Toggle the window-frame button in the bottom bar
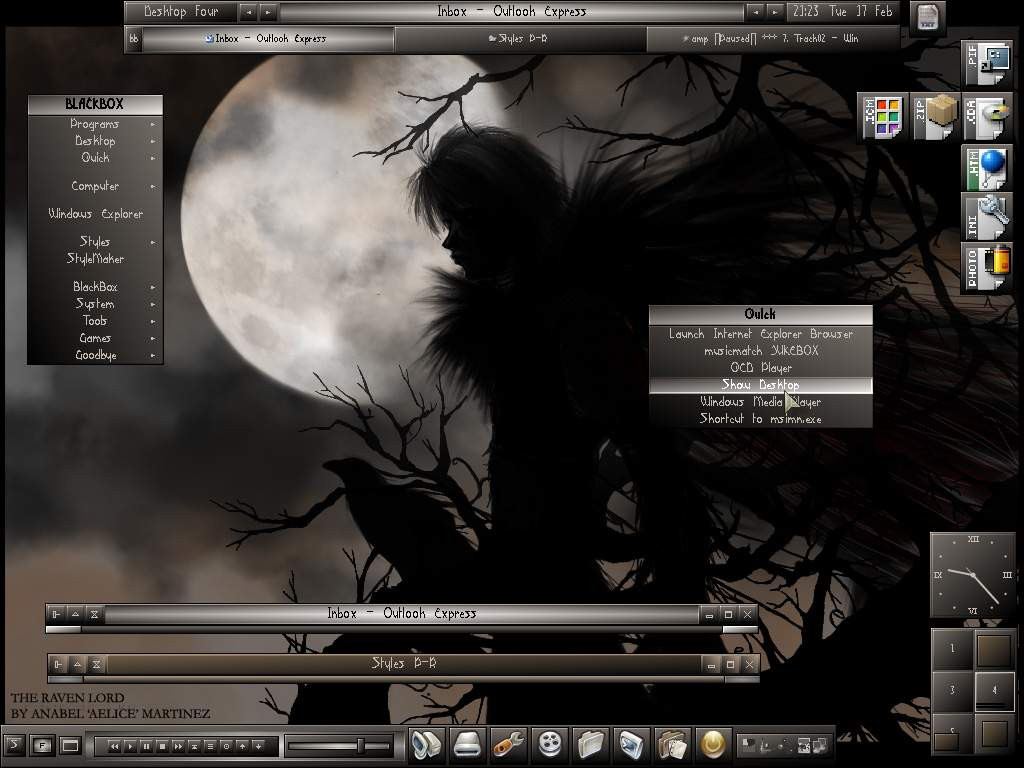The image size is (1024, 768). point(70,745)
